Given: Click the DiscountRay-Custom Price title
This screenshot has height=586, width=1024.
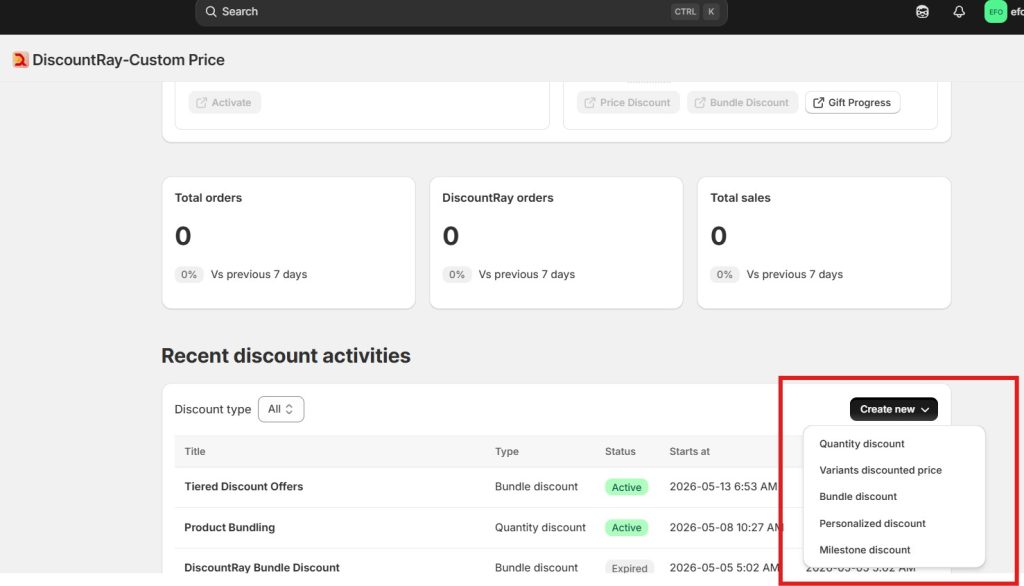Looking at the screenshot, I should click(x=129, y=59).
